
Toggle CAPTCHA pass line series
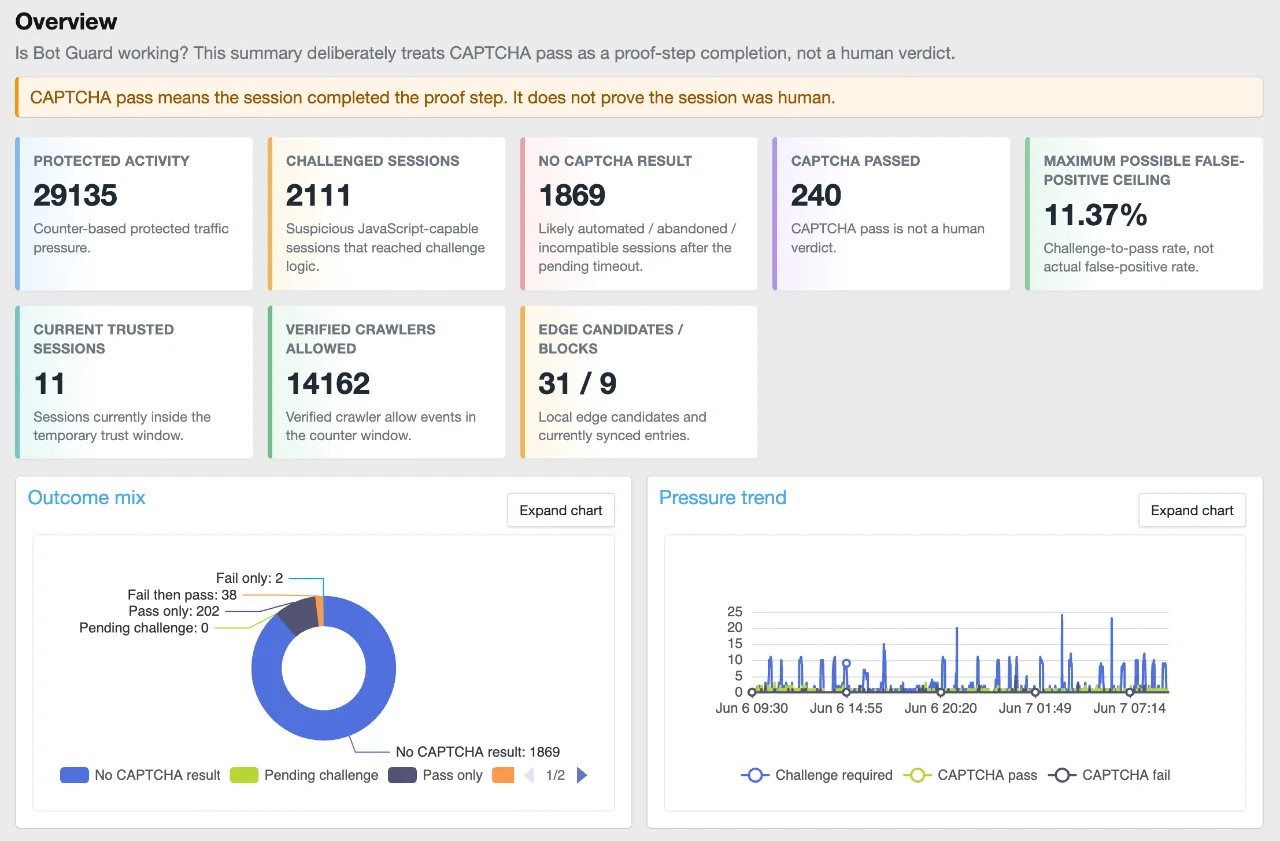coord(970,775)
